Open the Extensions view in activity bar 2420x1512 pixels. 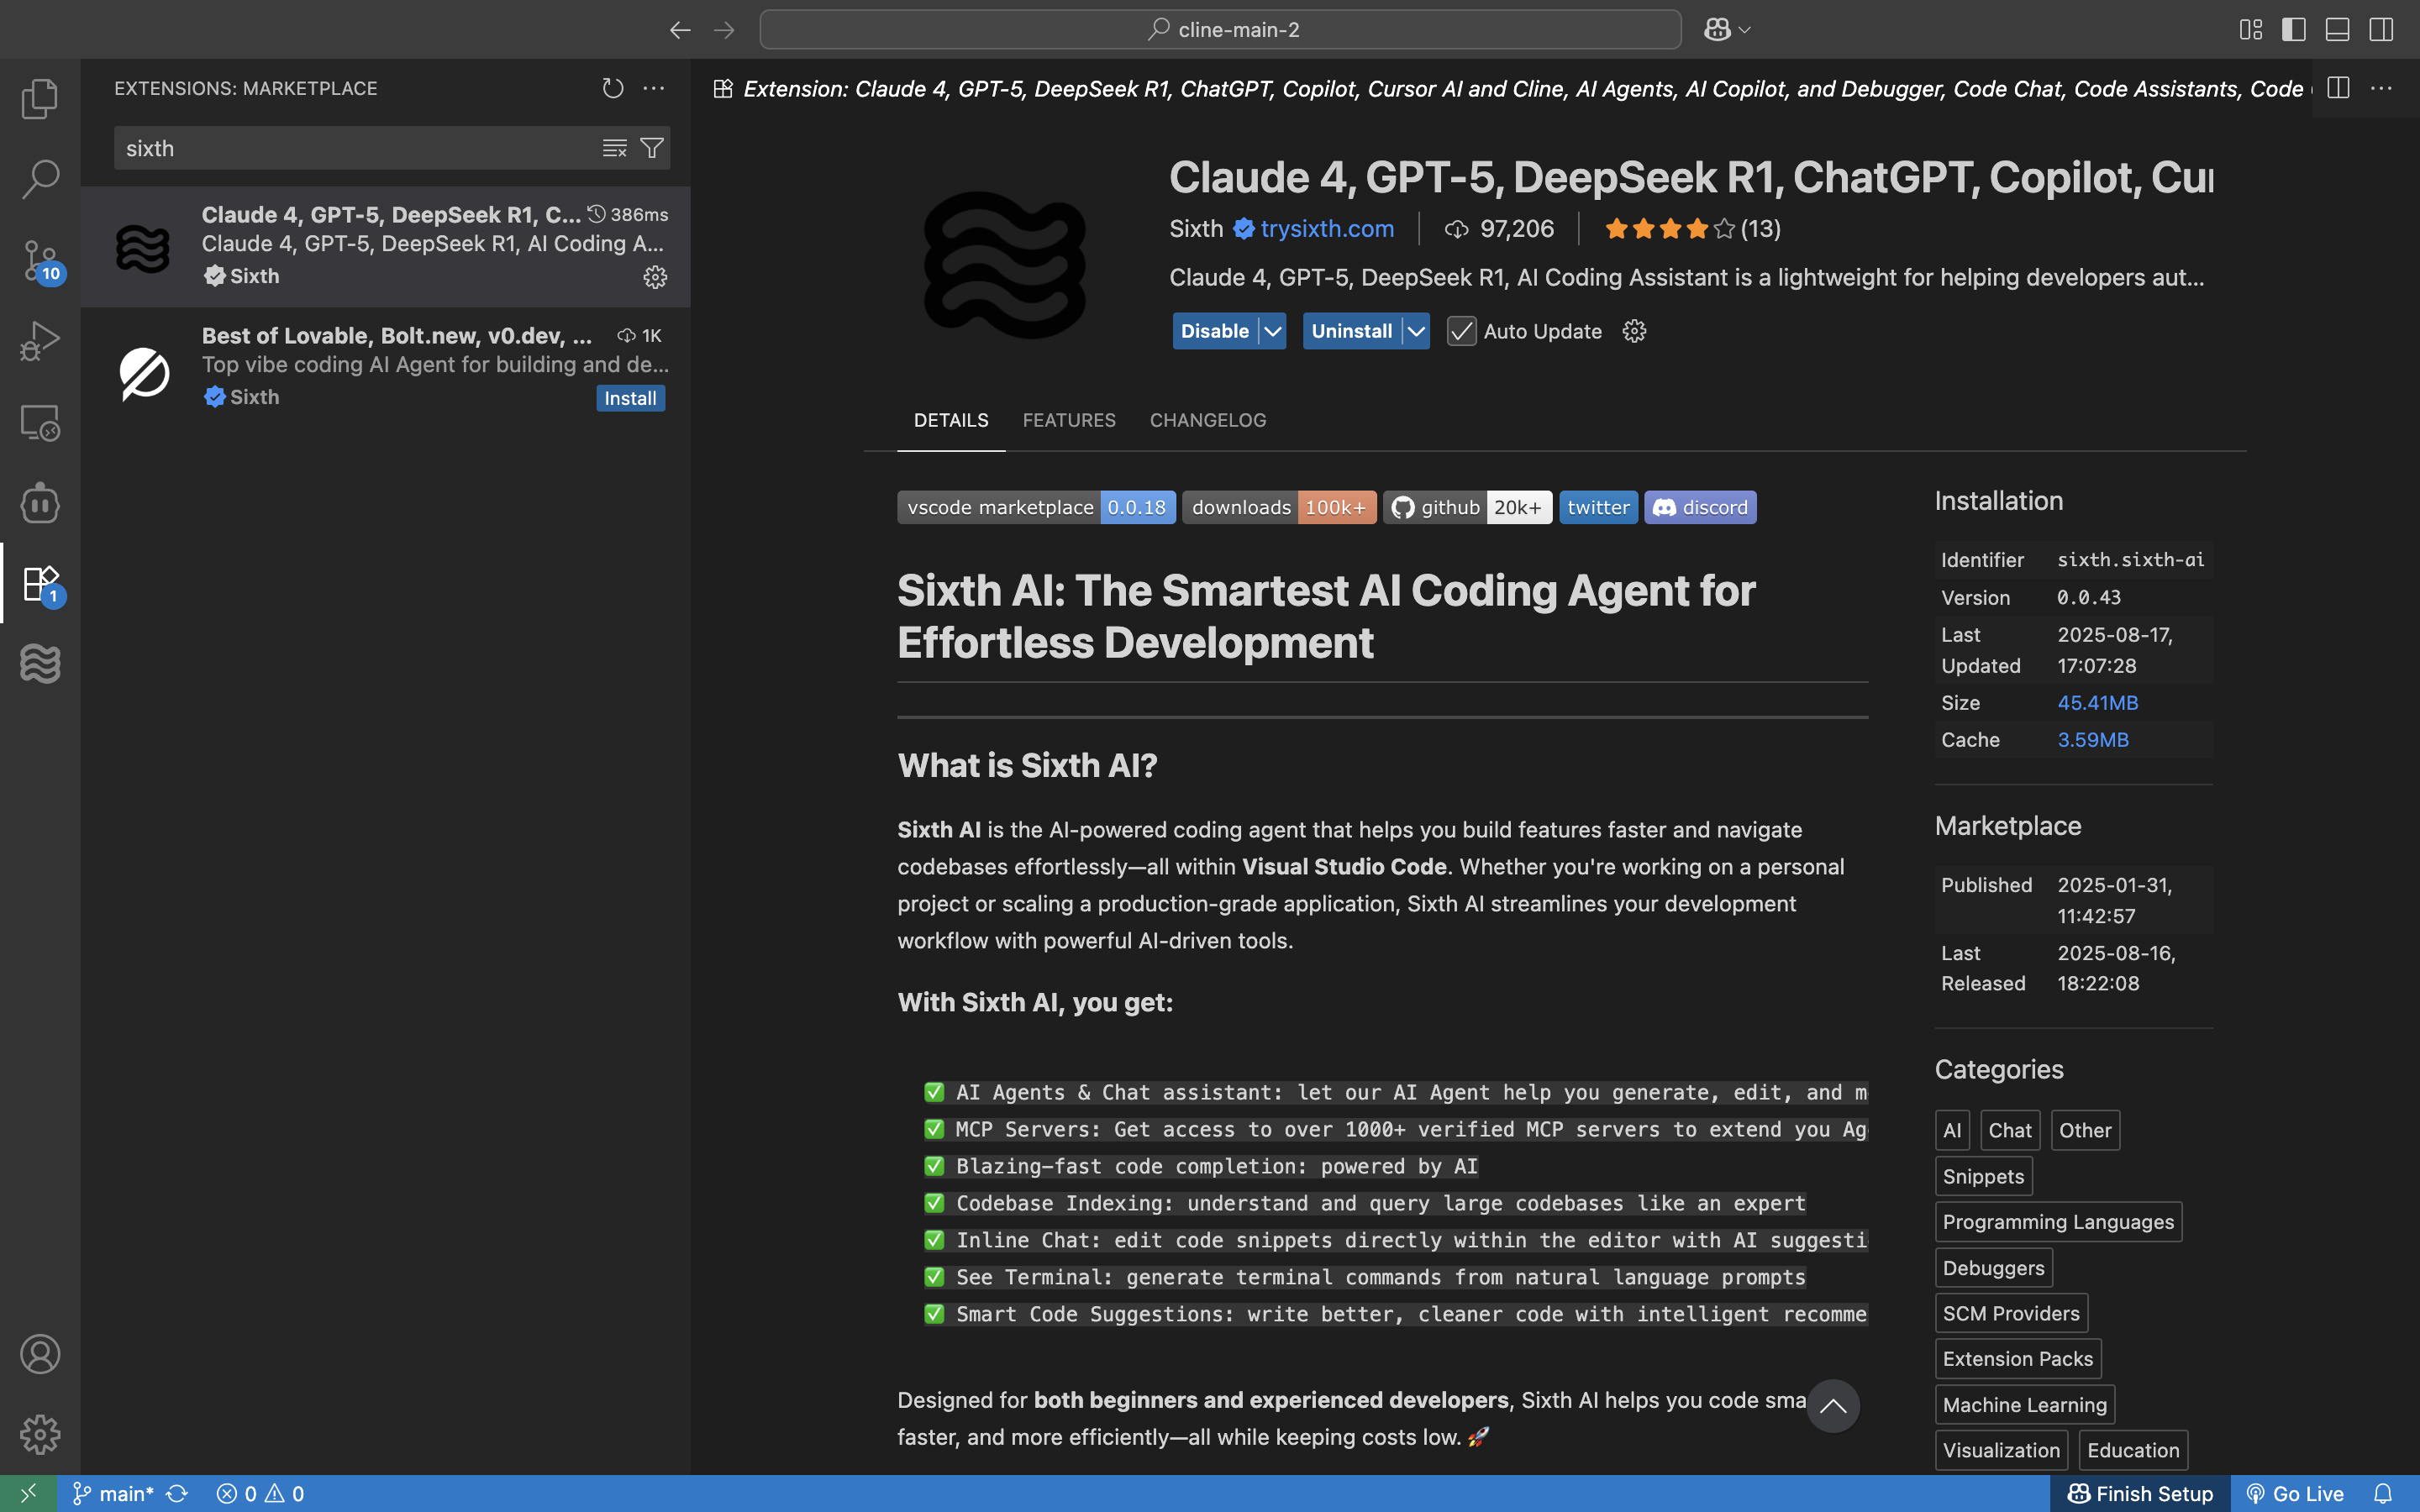coord(40,584)
